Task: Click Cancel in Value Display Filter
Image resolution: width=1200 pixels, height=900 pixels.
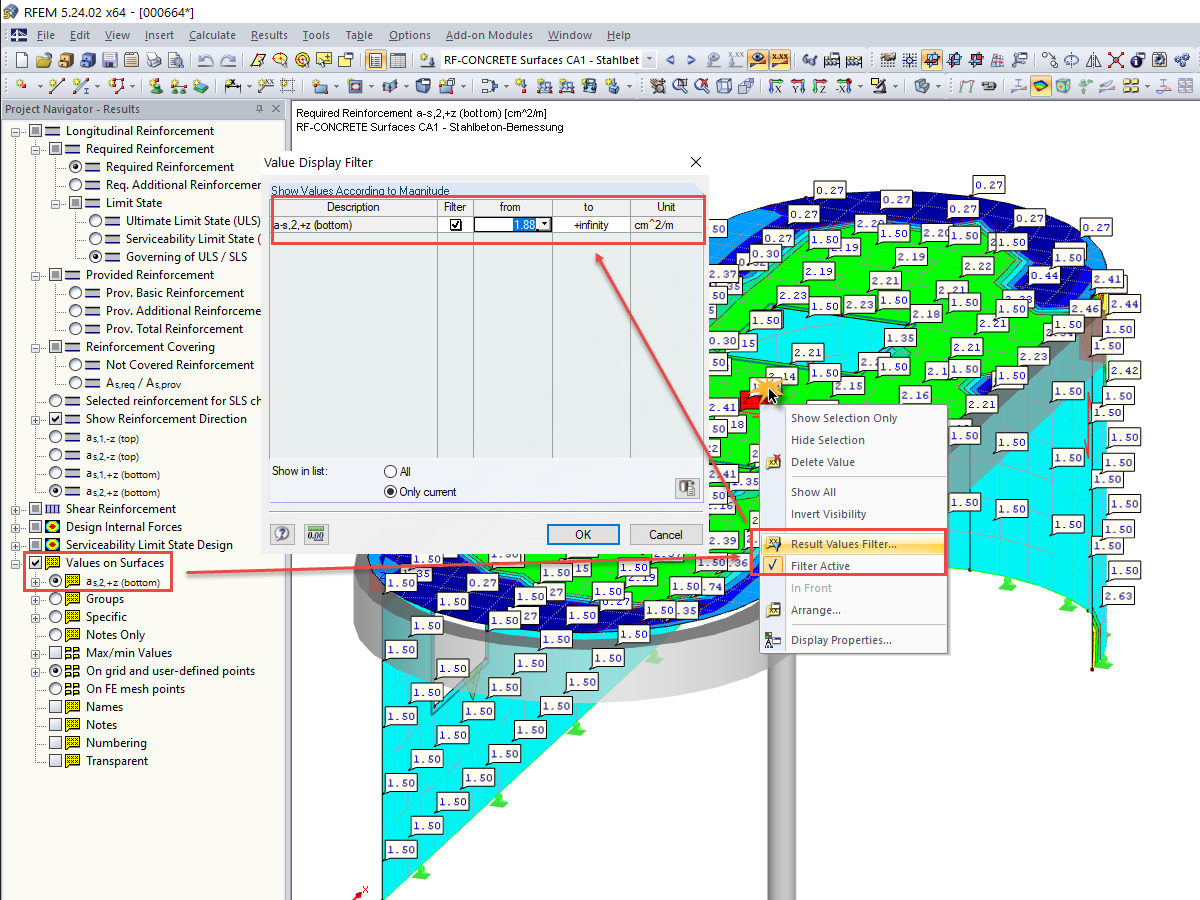Action: (x=666, y=534)
